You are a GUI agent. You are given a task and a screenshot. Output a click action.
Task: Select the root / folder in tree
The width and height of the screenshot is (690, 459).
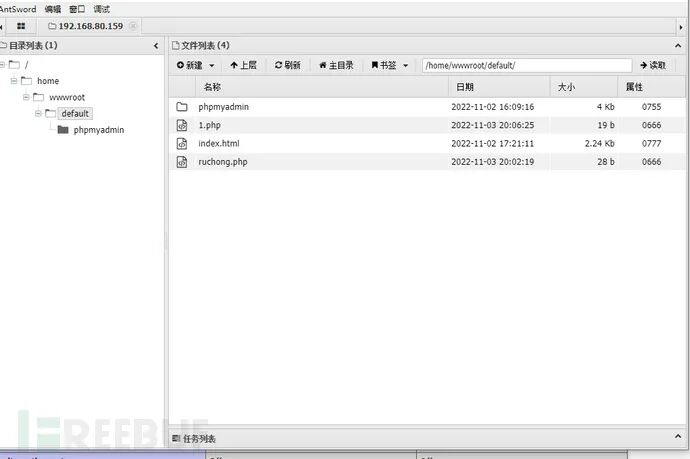[x=26, y=65]
